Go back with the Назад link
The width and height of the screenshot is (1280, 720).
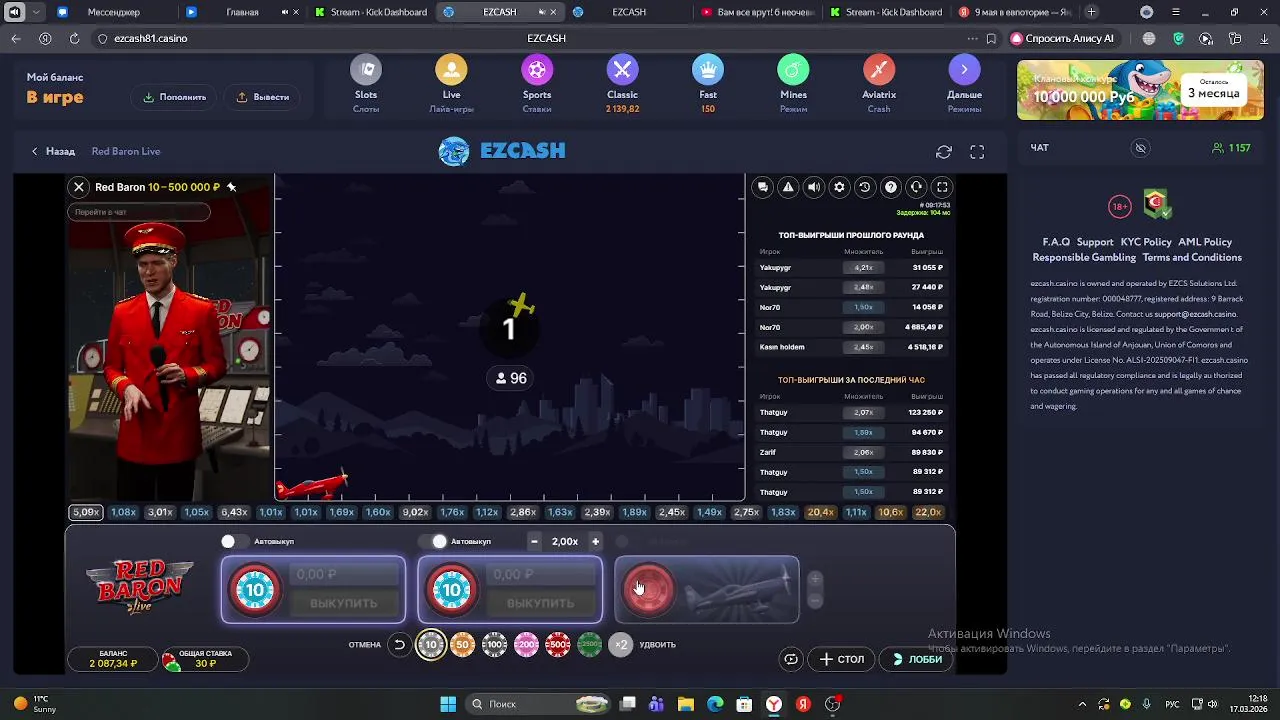[x=53, y=151]
